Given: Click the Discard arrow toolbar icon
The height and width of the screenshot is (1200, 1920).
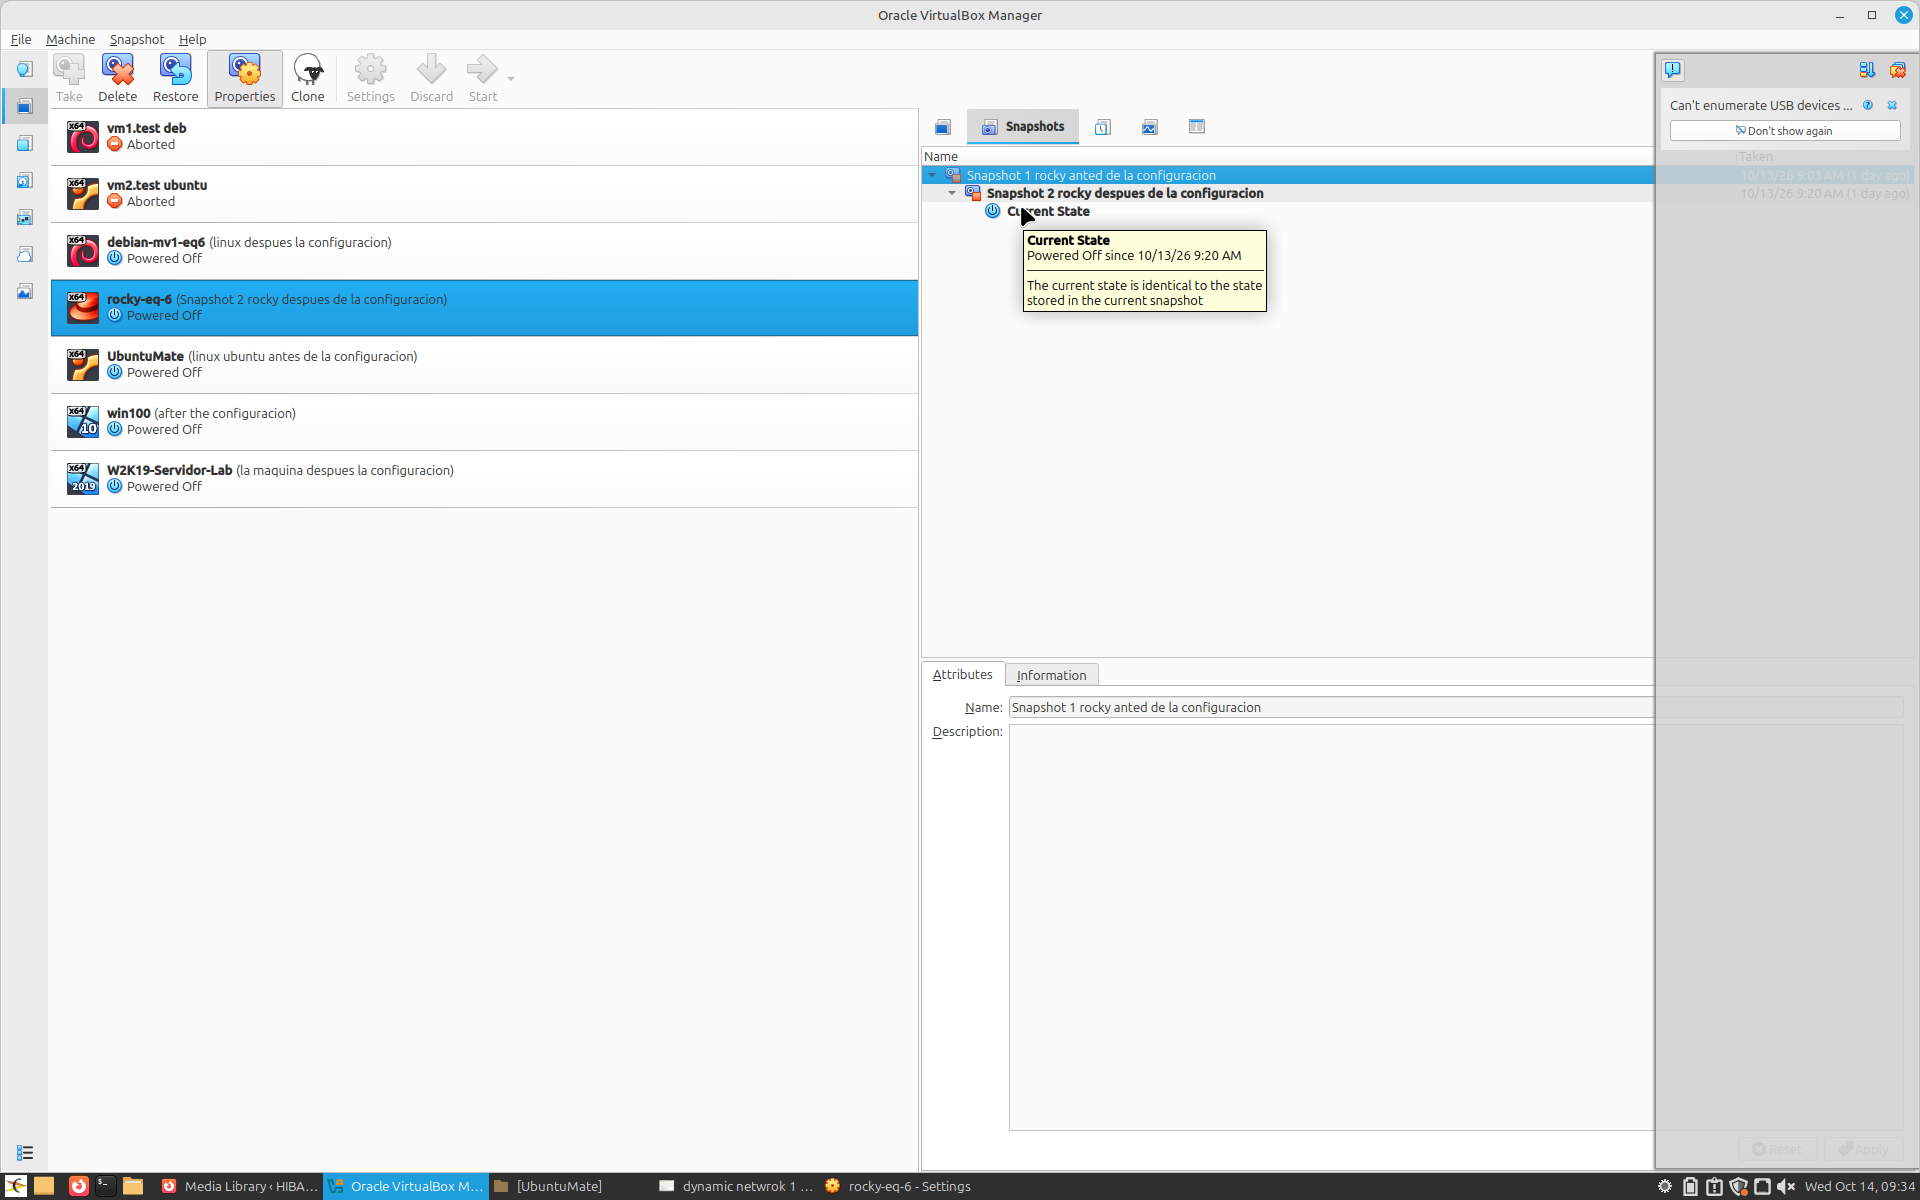Looking at the screenshot, I should [431, 70].
